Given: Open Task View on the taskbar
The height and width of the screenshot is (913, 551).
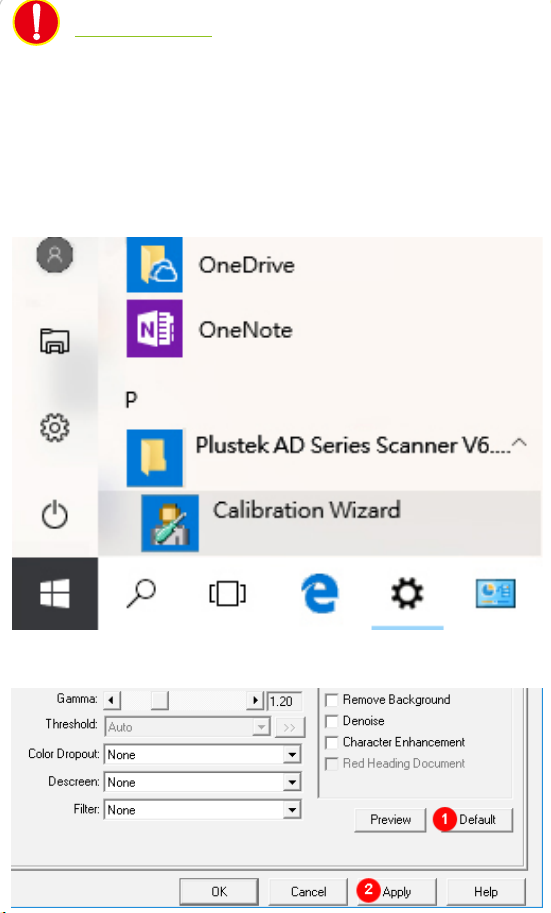Looking at the screenshot, I should [x=227, y=594].
